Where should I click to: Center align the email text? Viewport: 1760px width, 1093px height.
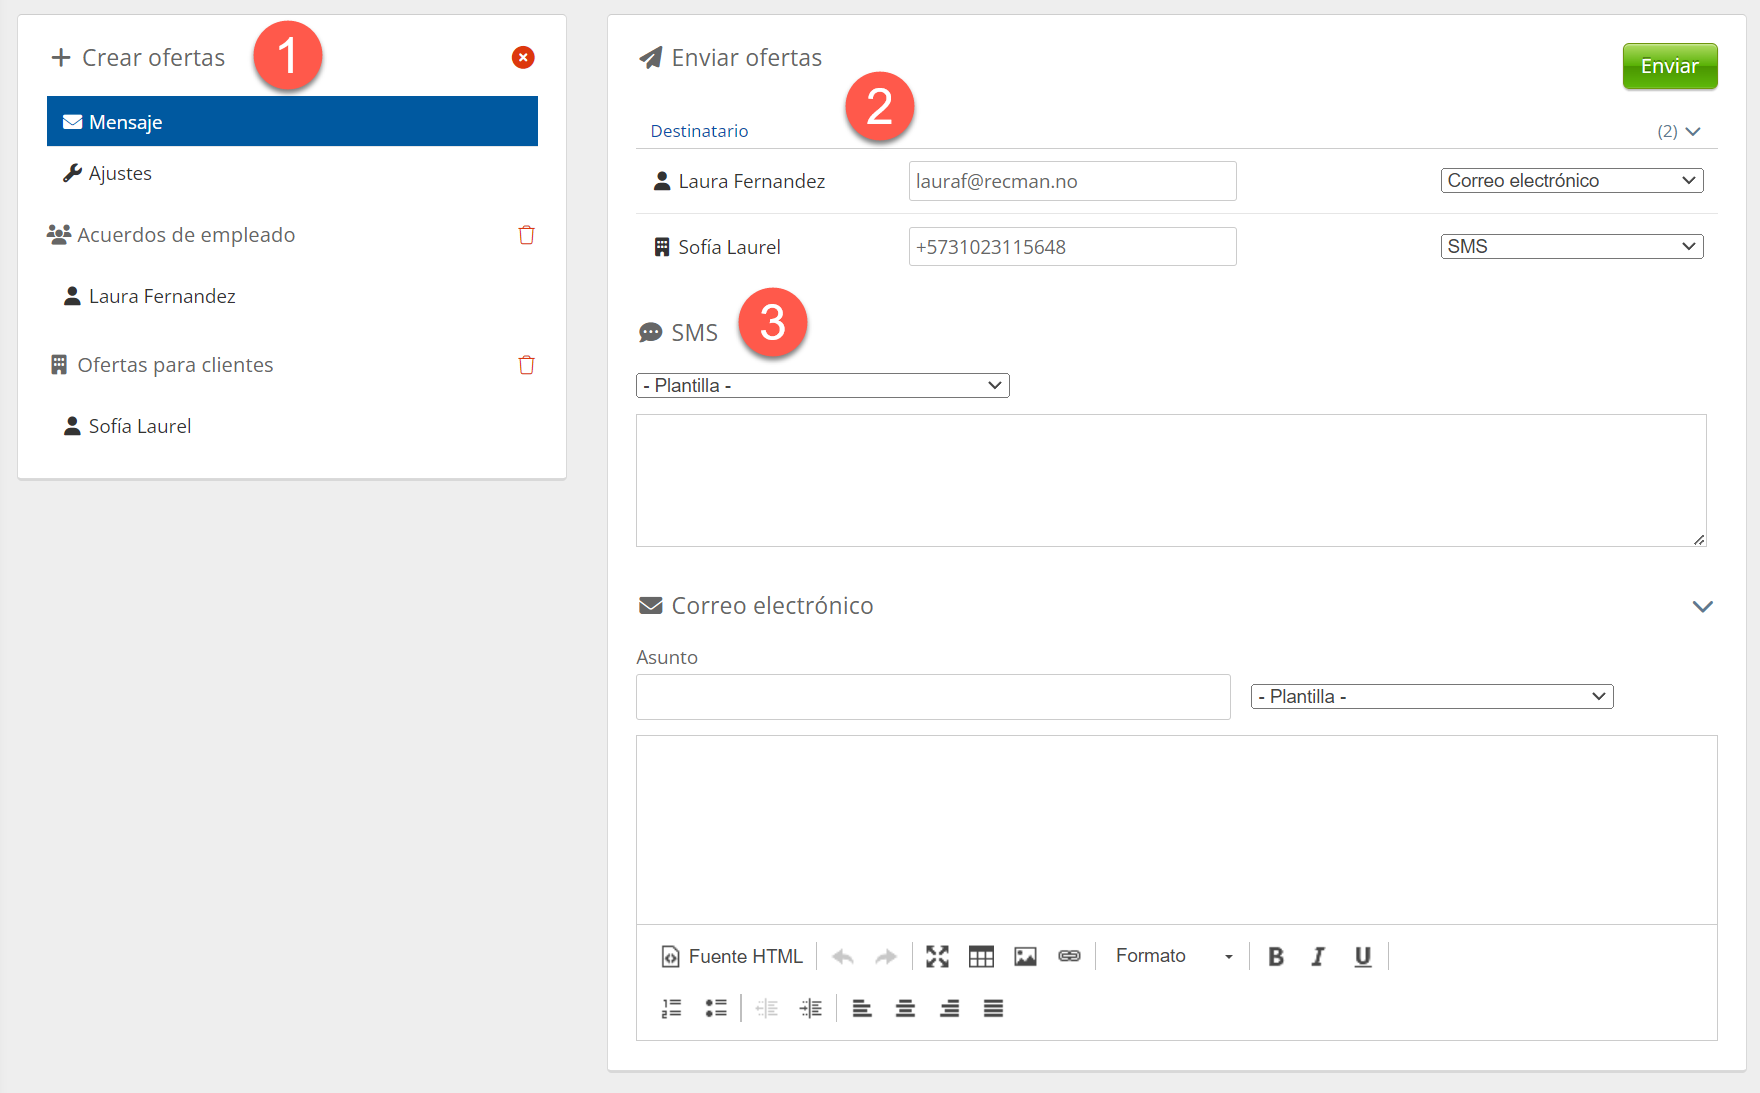tap(905, 1009)
